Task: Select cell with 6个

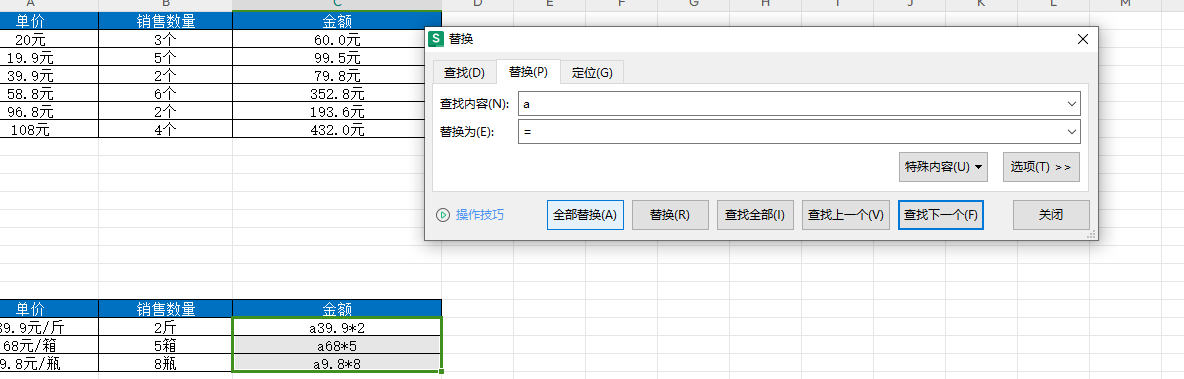Action: [x=165, y=93]
